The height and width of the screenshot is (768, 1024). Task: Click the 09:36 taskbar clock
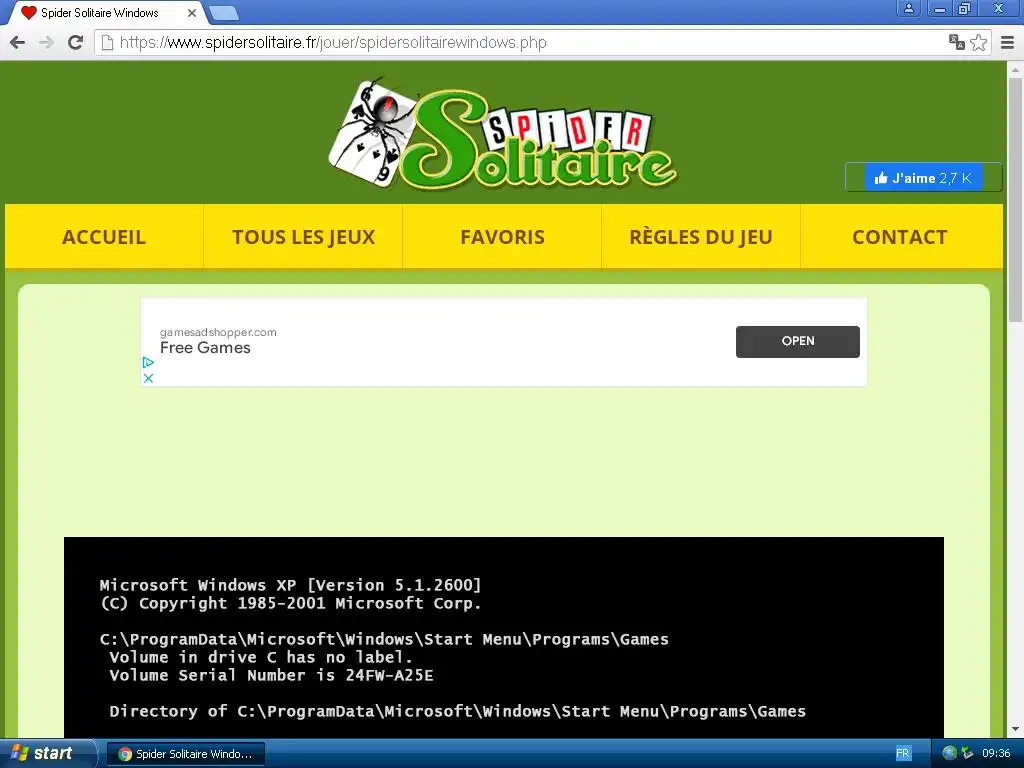pyautogui.click(x=996, y=754)
